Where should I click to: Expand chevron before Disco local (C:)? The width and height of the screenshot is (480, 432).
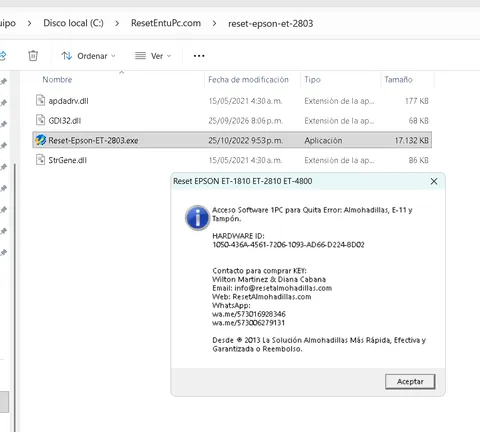(29, 24)
